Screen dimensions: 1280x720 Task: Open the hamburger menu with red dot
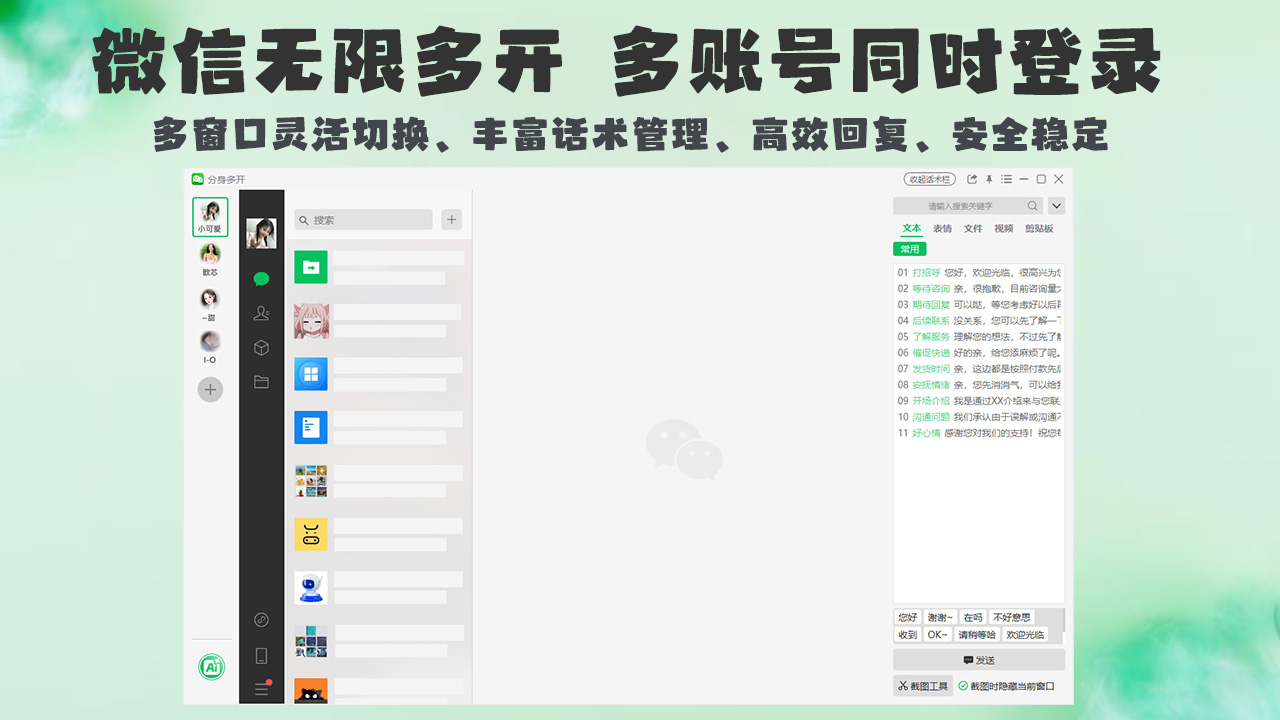click(x=261, y=688)
